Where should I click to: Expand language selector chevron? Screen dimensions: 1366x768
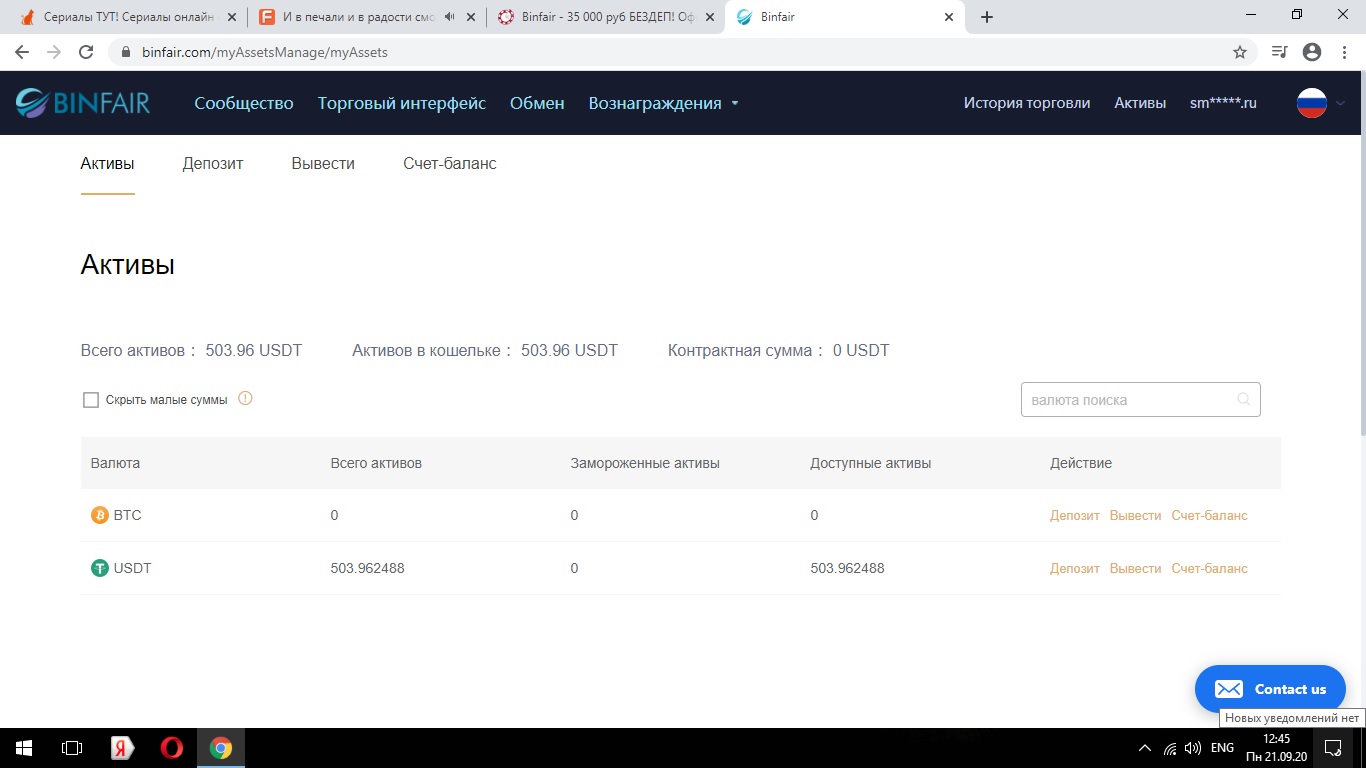click(x=1341, y=103)
